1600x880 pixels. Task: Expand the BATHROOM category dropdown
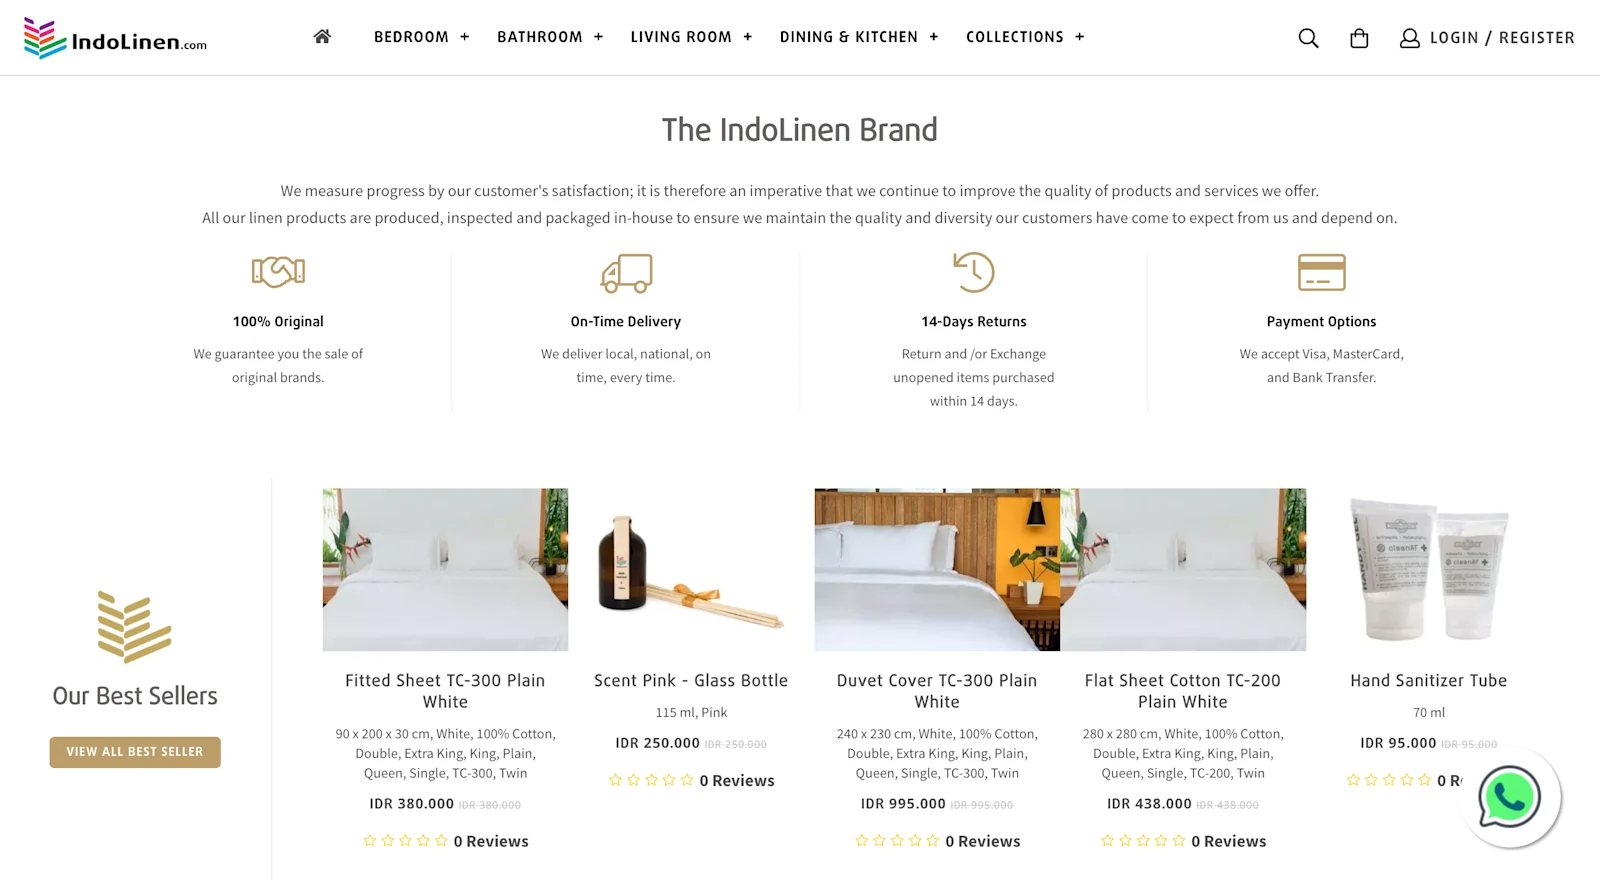(x=598, y=36)
